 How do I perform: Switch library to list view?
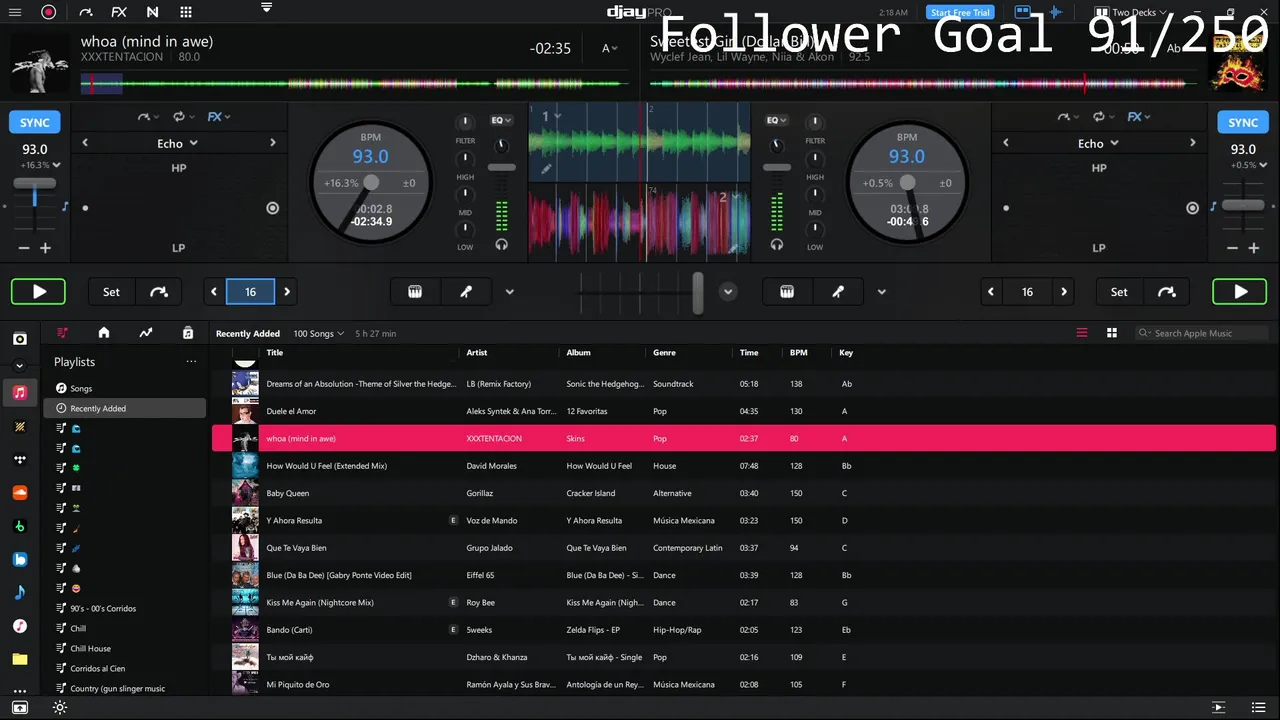[x=1081, y=333]
